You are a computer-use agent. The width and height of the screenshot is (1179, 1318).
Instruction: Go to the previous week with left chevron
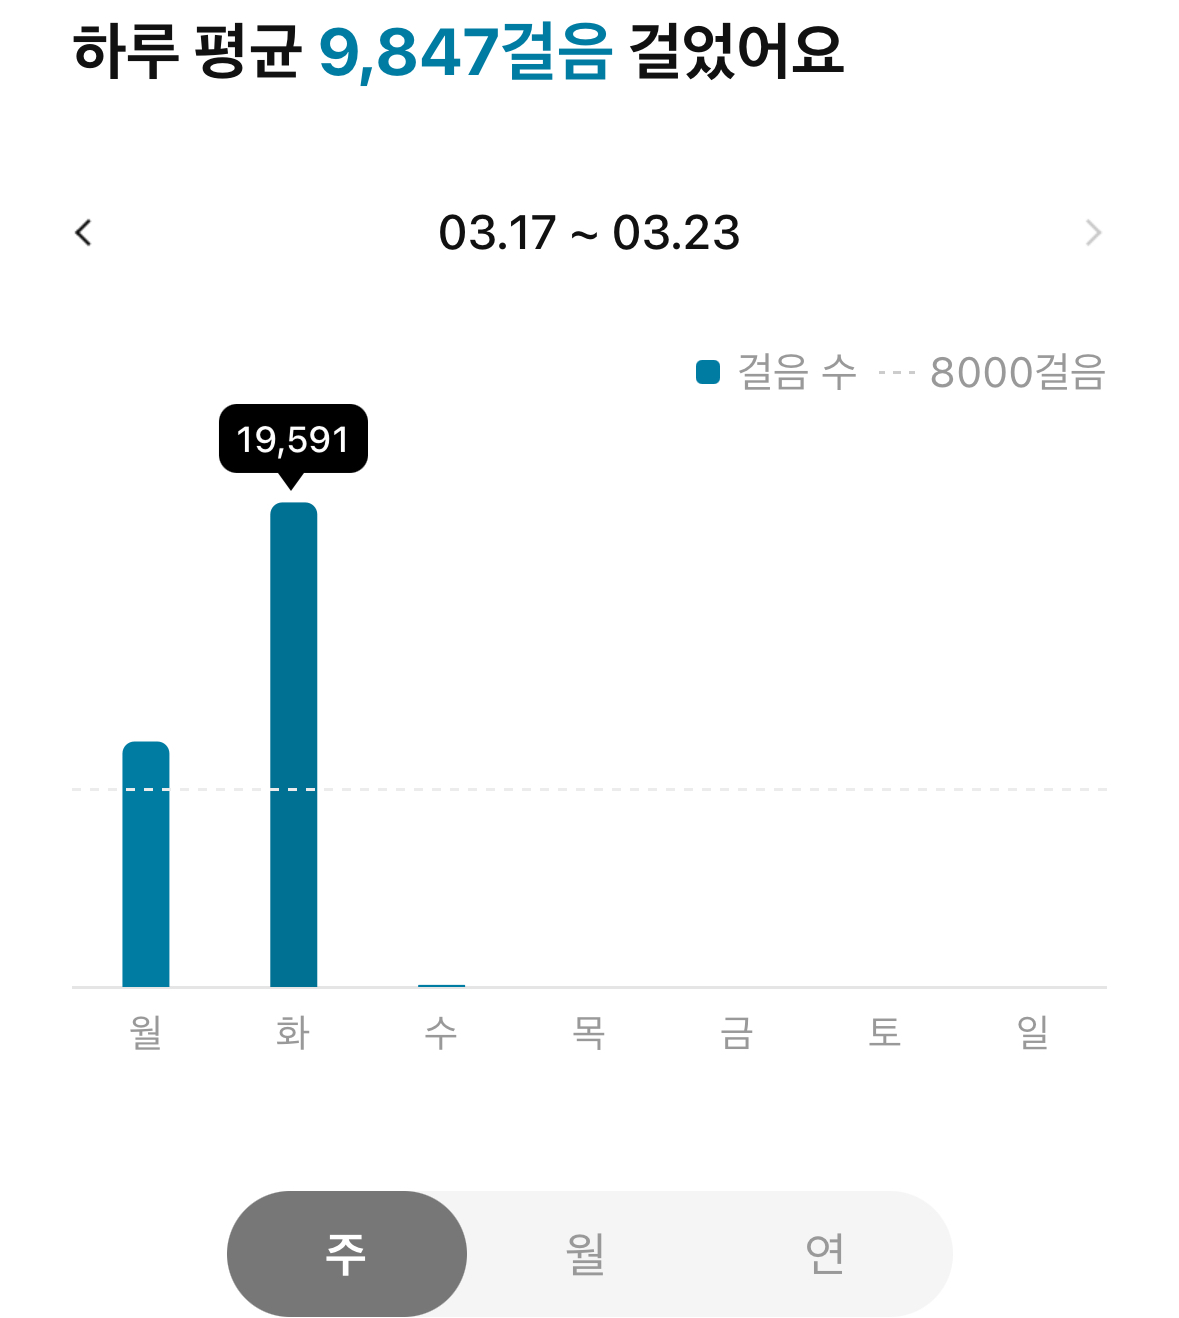(84, 233)
